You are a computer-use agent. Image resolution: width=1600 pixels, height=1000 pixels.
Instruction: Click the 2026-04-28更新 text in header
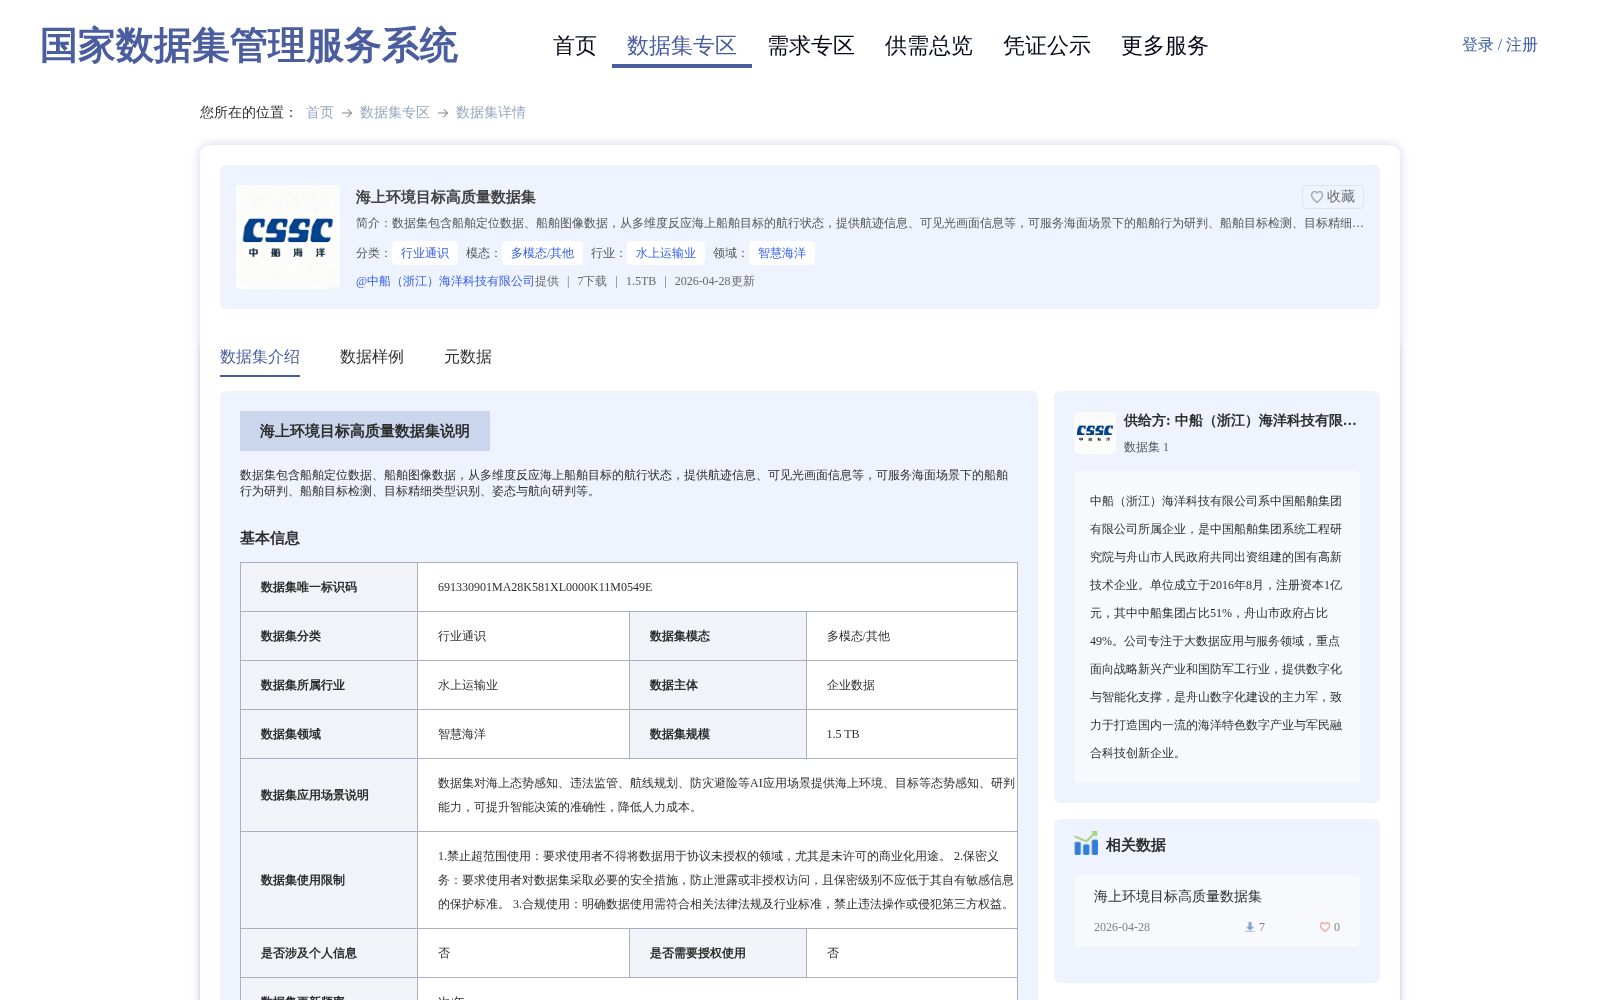(714, 281)
